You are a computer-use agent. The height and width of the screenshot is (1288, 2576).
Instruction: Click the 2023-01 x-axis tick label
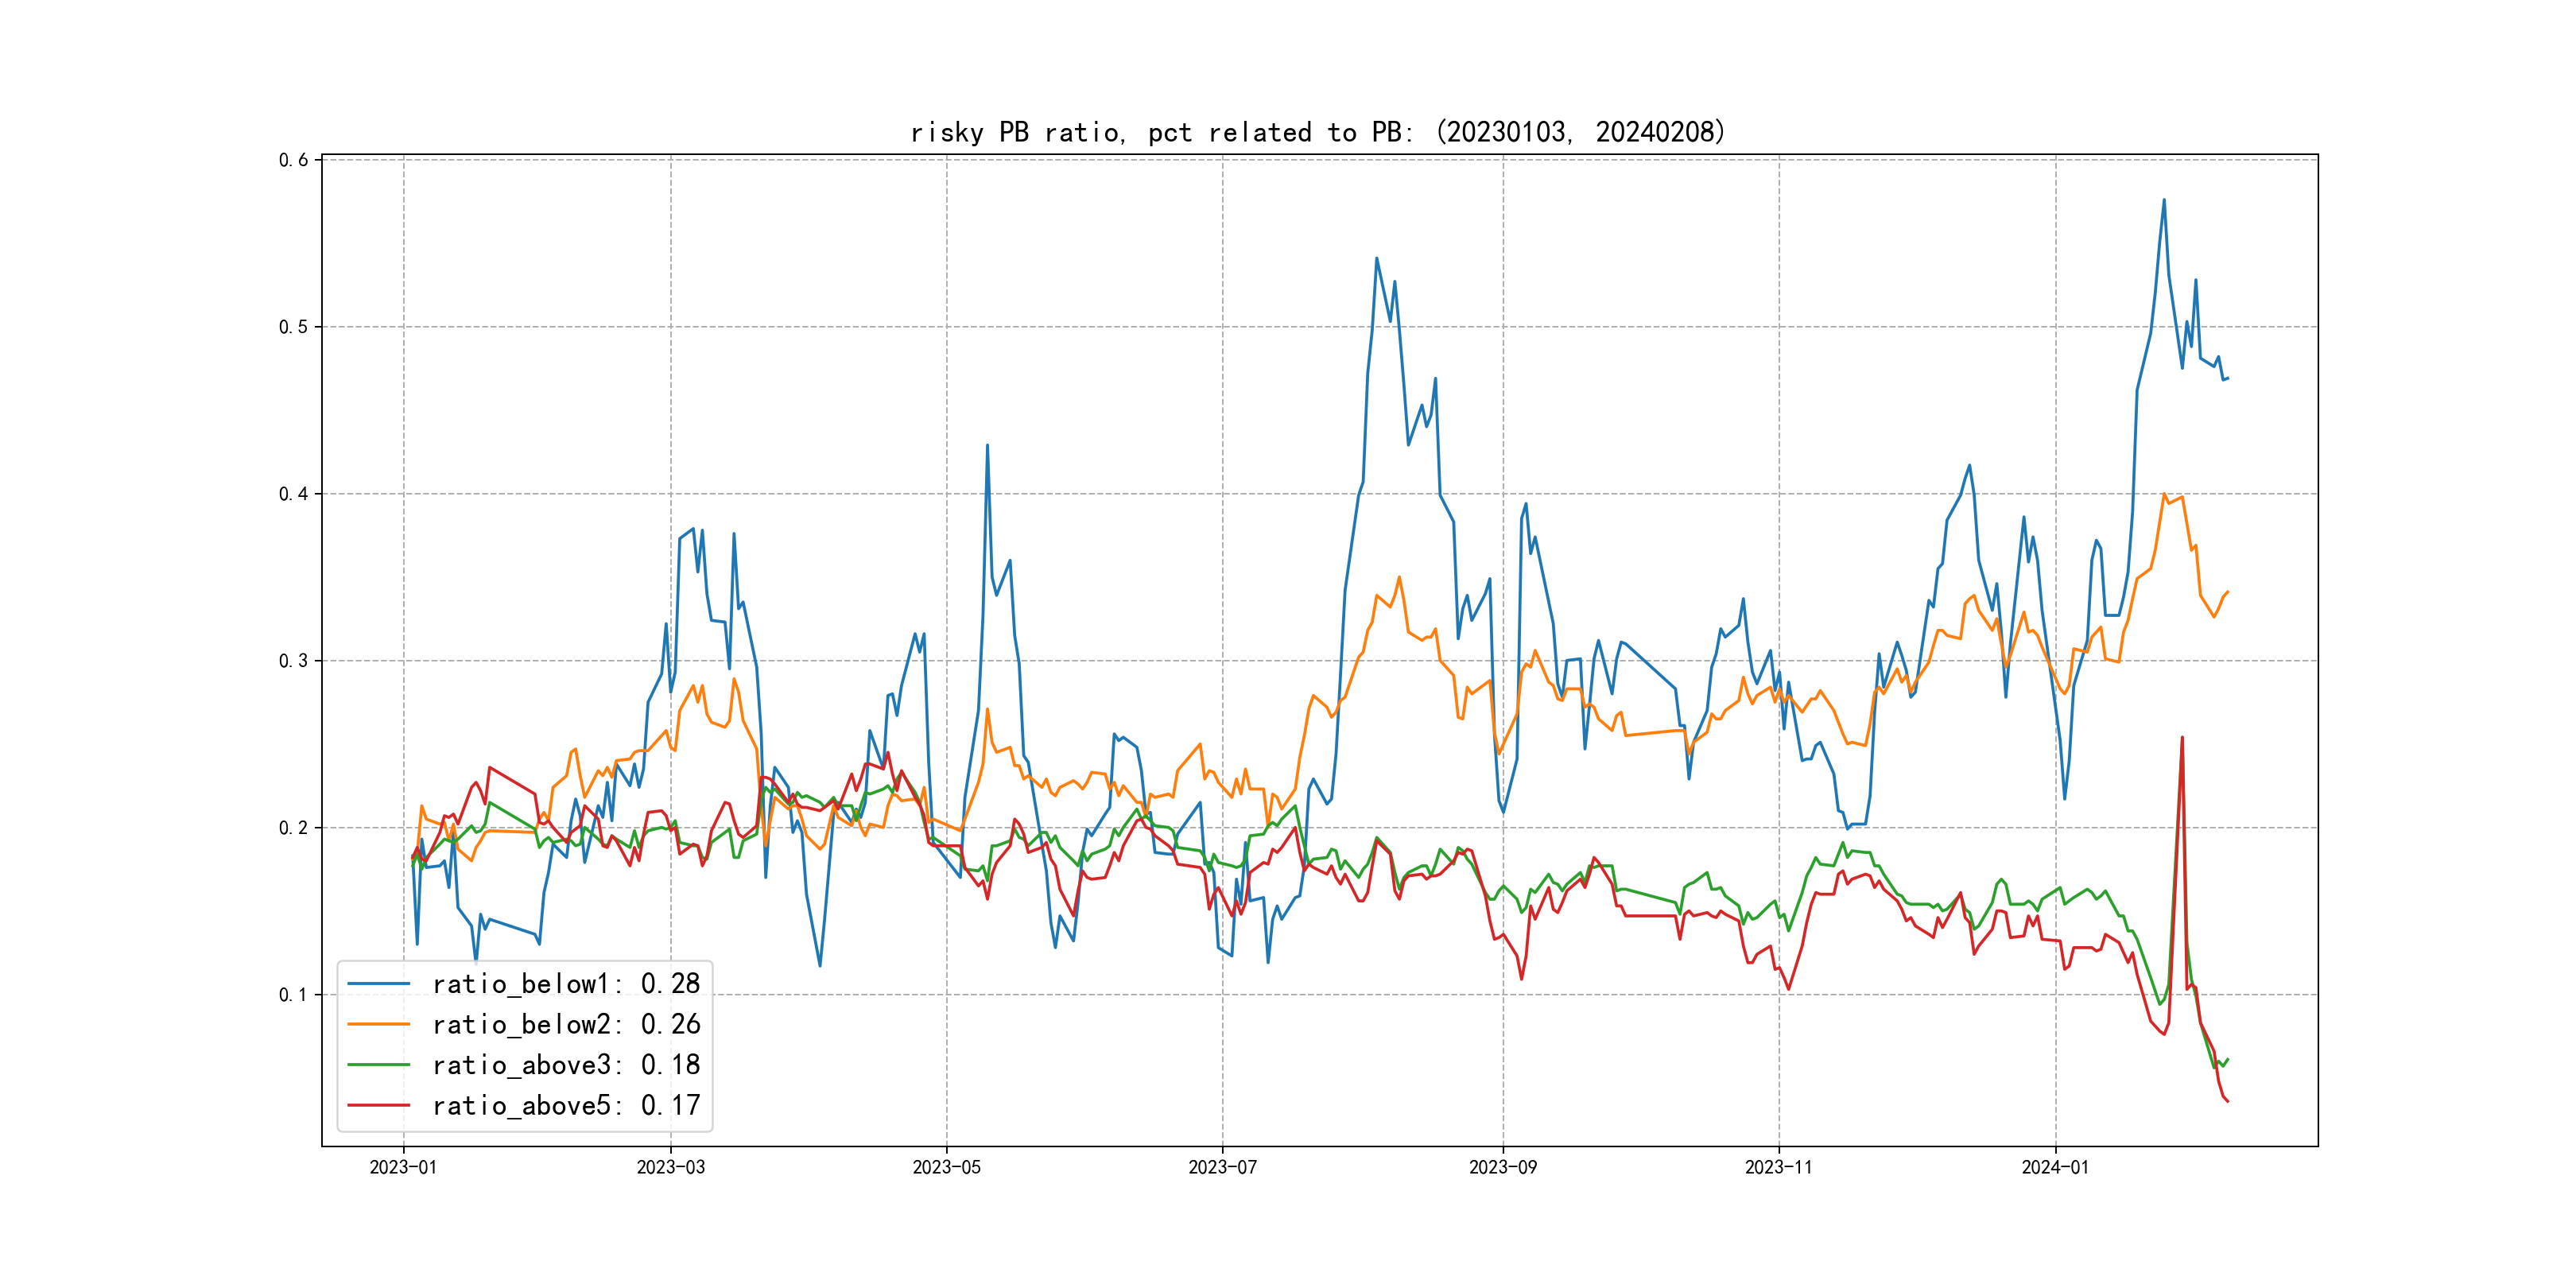[403, 1167]
